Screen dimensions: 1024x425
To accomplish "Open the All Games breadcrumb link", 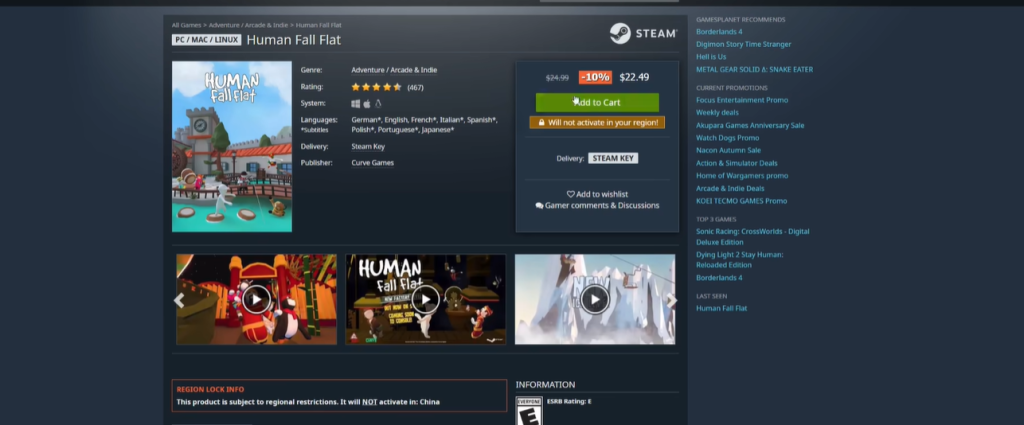I will pos(187,24).
